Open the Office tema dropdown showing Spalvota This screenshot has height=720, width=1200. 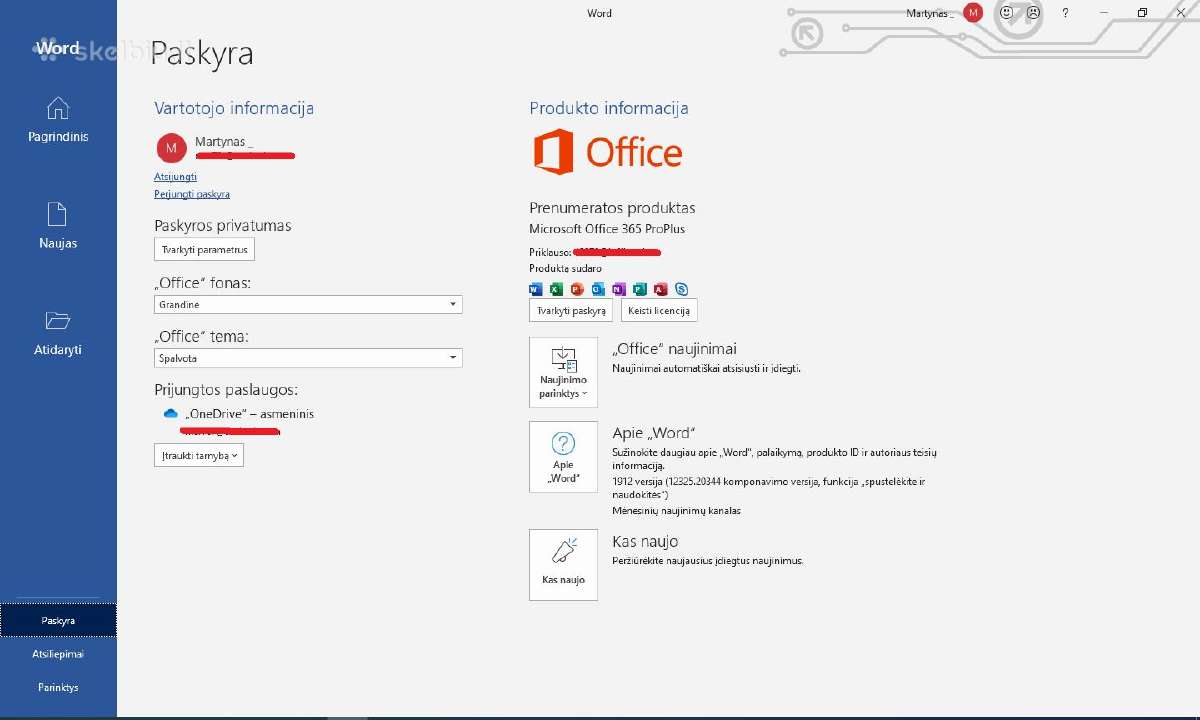(x=308, y=358)
